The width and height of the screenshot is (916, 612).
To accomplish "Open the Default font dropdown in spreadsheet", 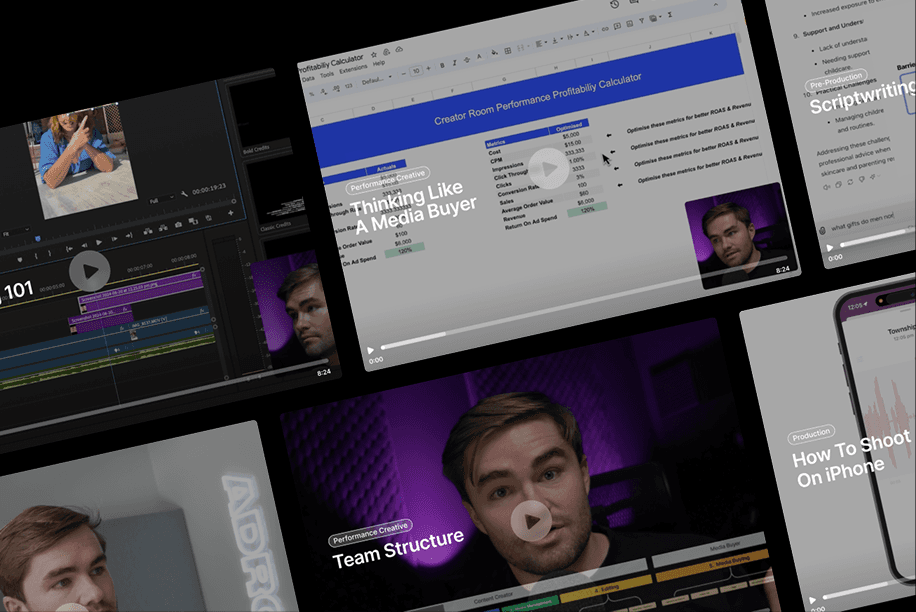I will coord(376,79).
